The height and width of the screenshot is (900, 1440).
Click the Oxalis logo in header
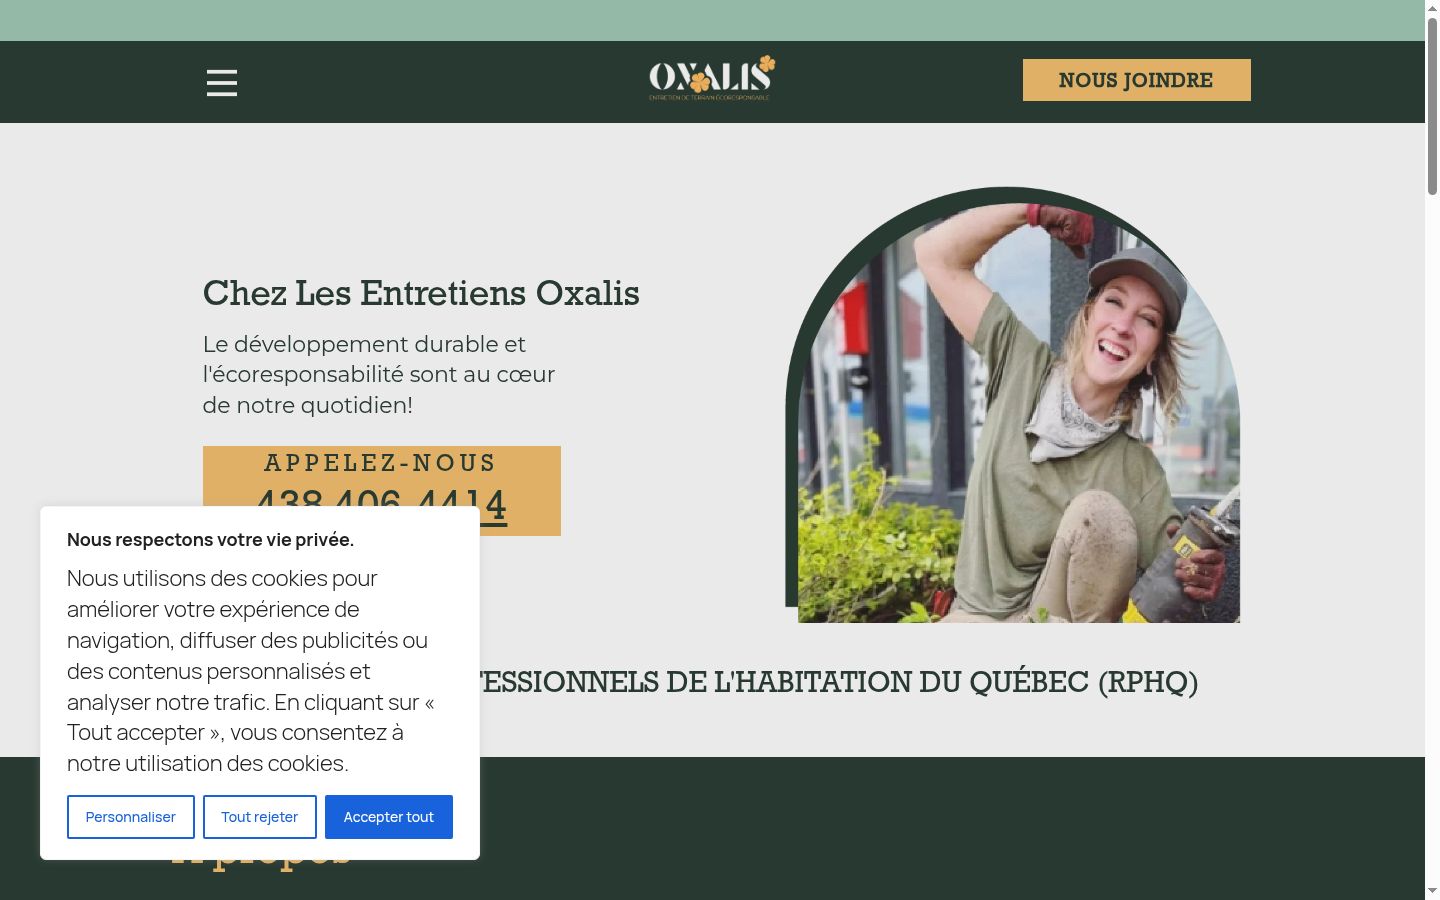tap(712, 78)
